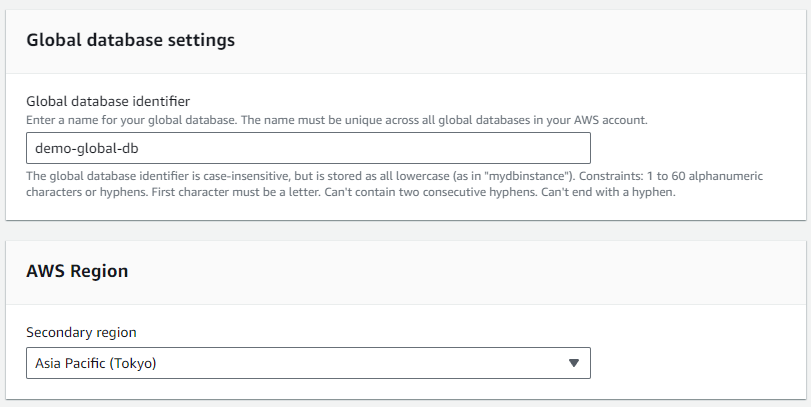Select the Asia Pacific (Tokyo) value text

(96, 363)
